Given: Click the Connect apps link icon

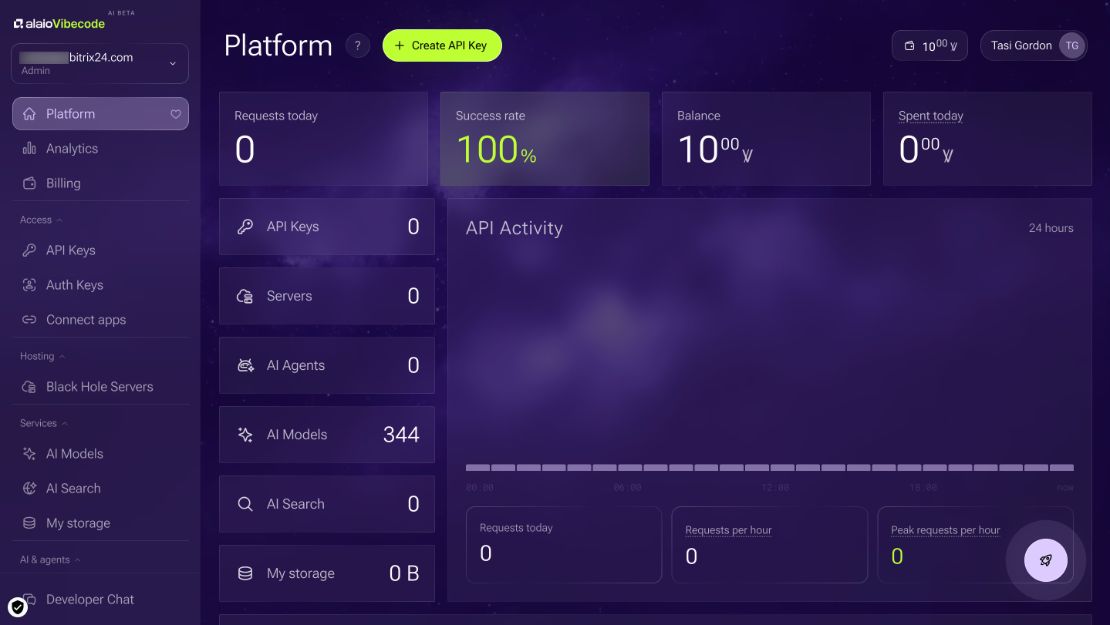Looking at the screenshot, I should click(x=29, y=319).
